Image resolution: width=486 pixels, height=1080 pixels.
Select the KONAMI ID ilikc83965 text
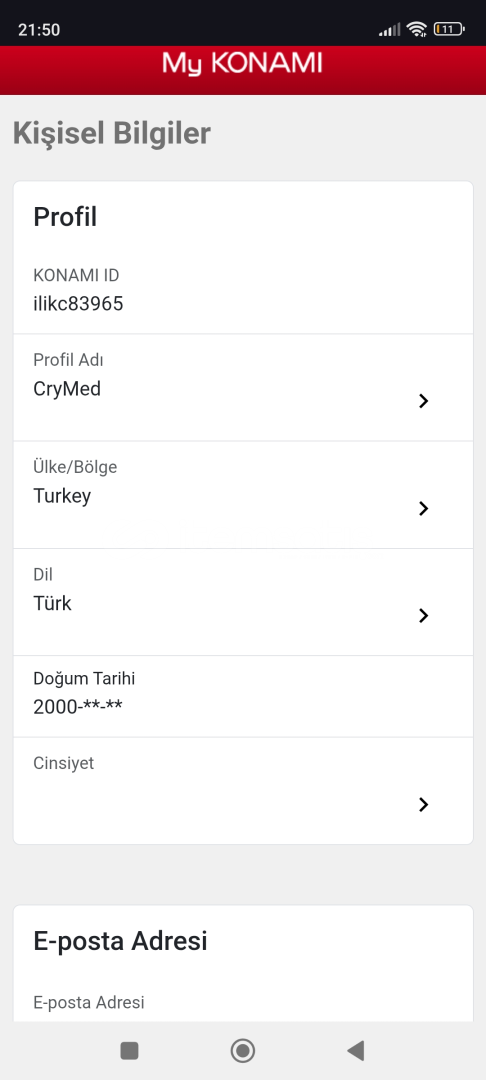click(78, 304)
